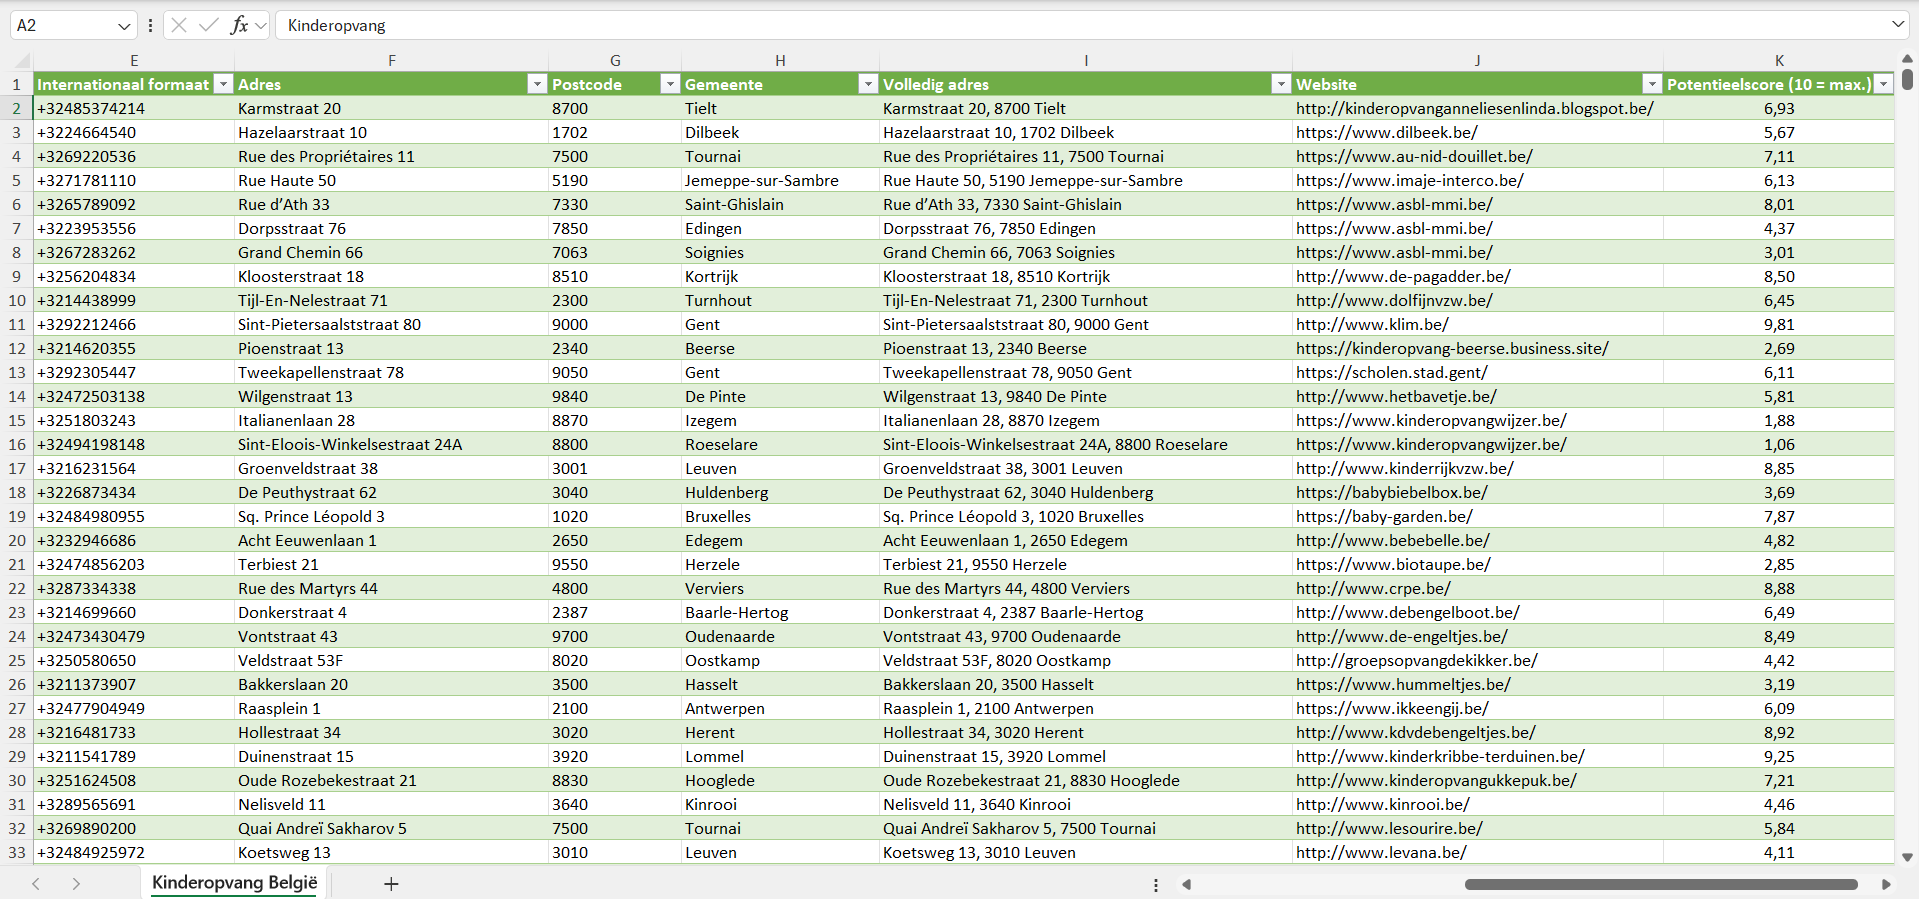
Task: Click the previous sheet navigation arrow
Action: [x=36, y=884]
